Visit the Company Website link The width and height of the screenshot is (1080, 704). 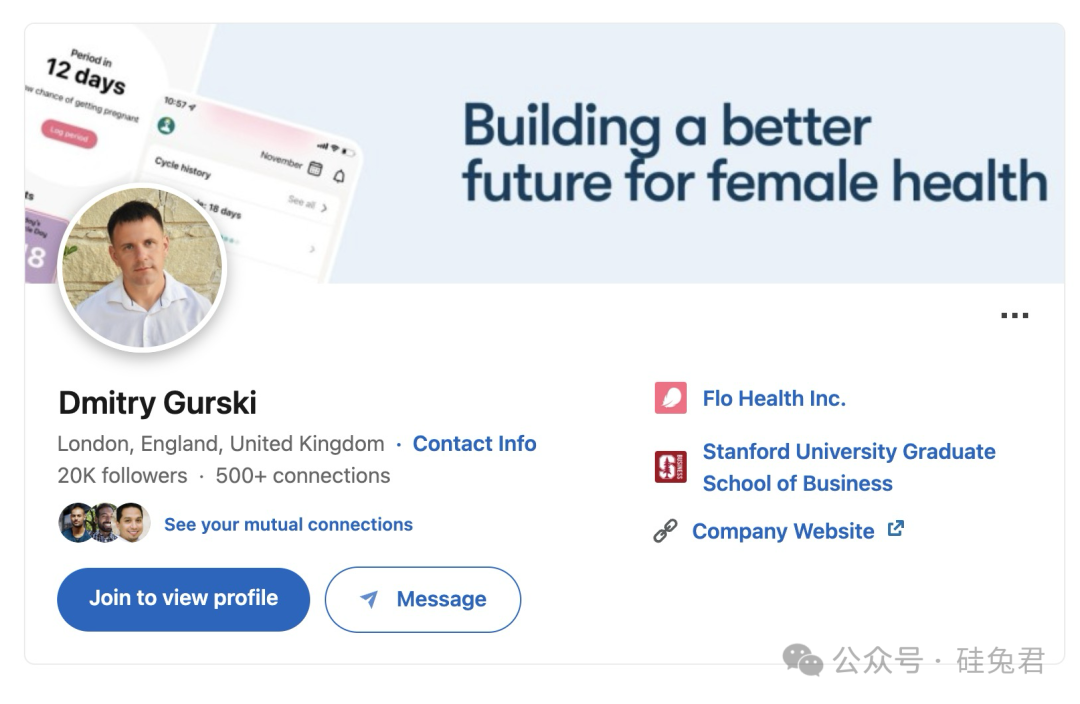(x=783, y=531)
